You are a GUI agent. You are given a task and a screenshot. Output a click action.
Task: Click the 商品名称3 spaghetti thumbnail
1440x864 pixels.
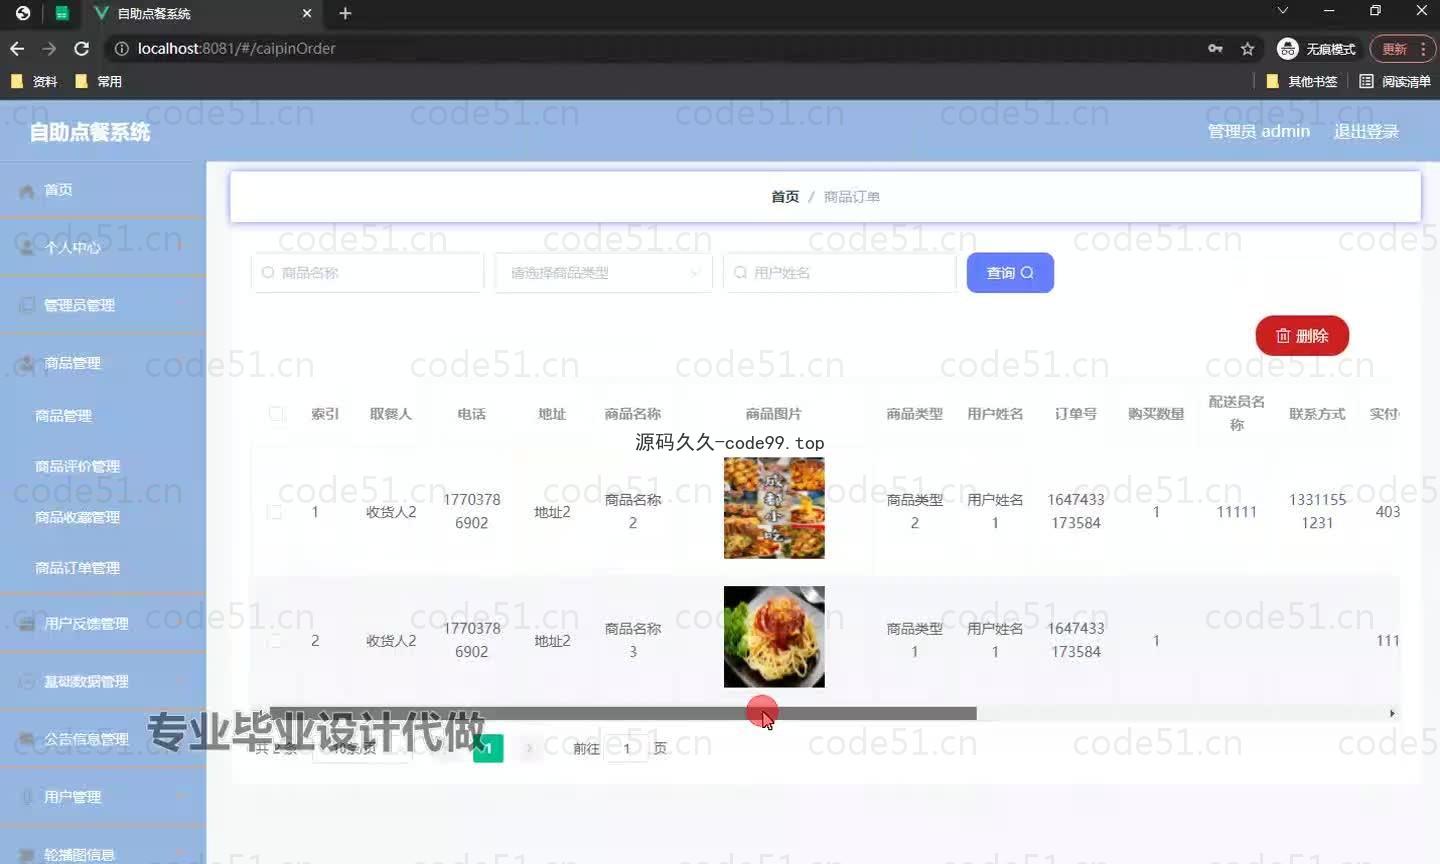(x=774, y=636)
